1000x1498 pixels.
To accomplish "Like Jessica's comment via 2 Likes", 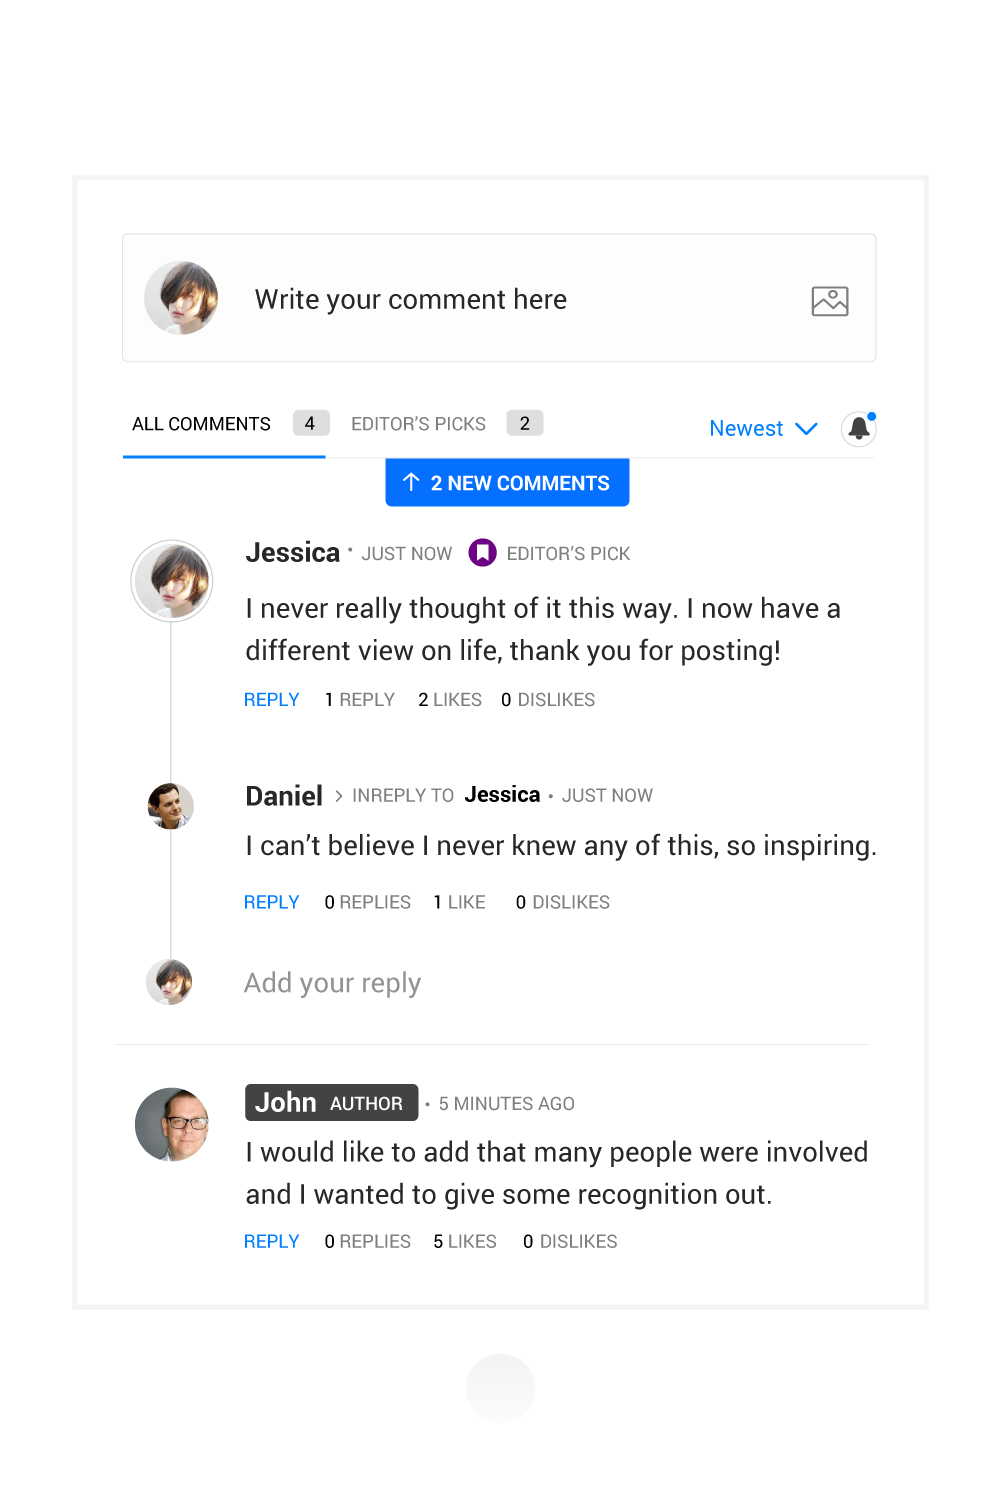I will (x=450, y=700).
